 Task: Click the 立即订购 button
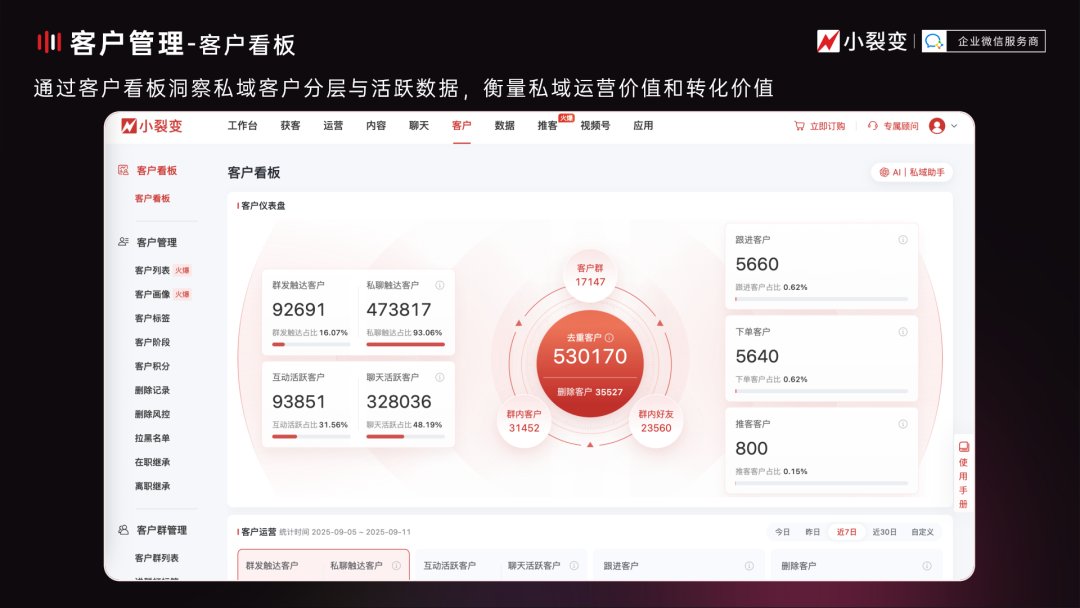[830, 126]
